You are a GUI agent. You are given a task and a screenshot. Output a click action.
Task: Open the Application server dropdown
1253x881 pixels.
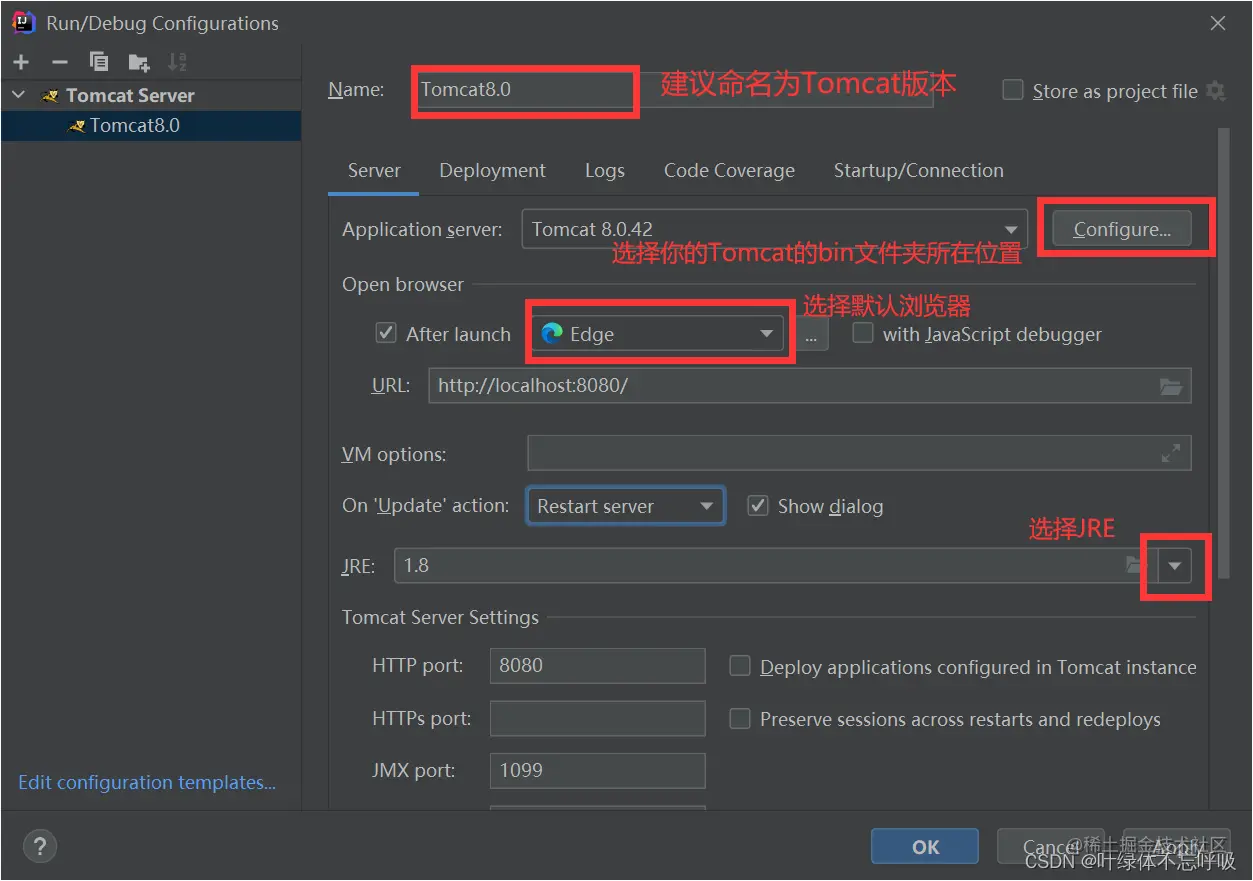pos(774,229)
